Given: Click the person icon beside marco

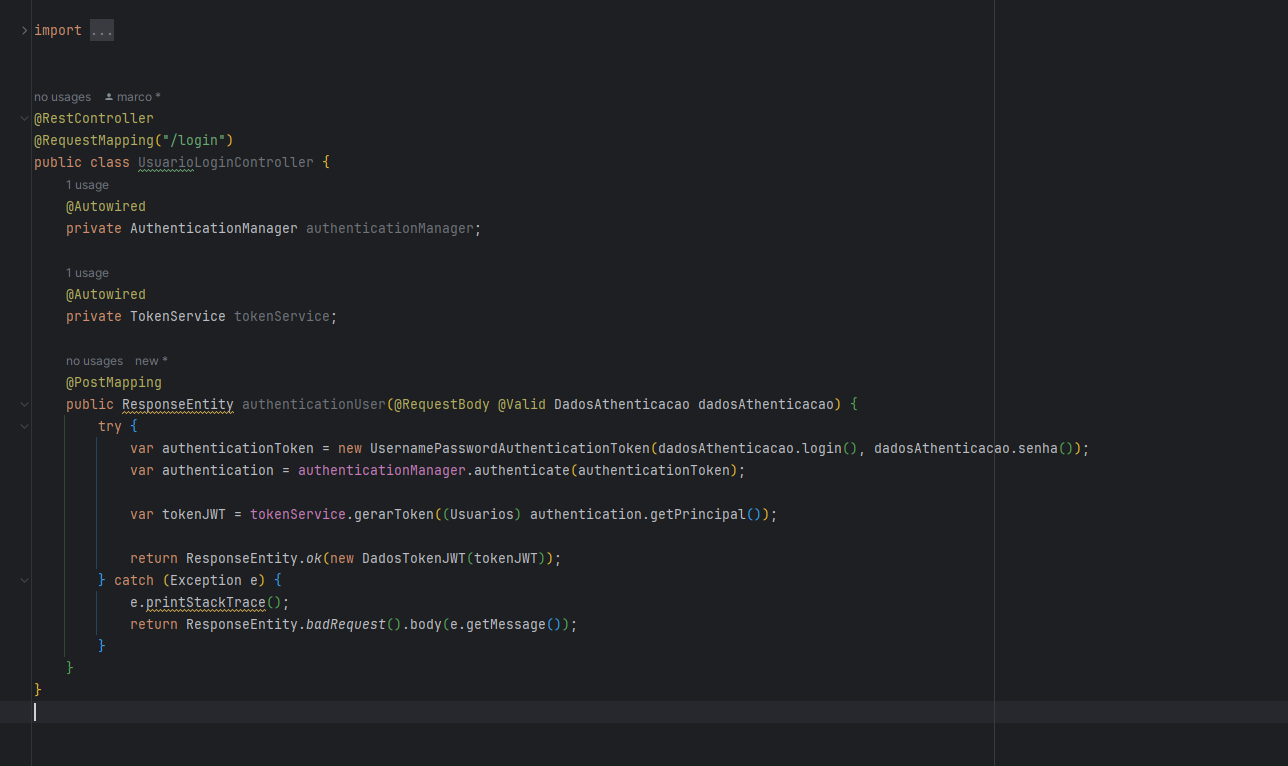Looking at the screenshot, I should 109,97.
